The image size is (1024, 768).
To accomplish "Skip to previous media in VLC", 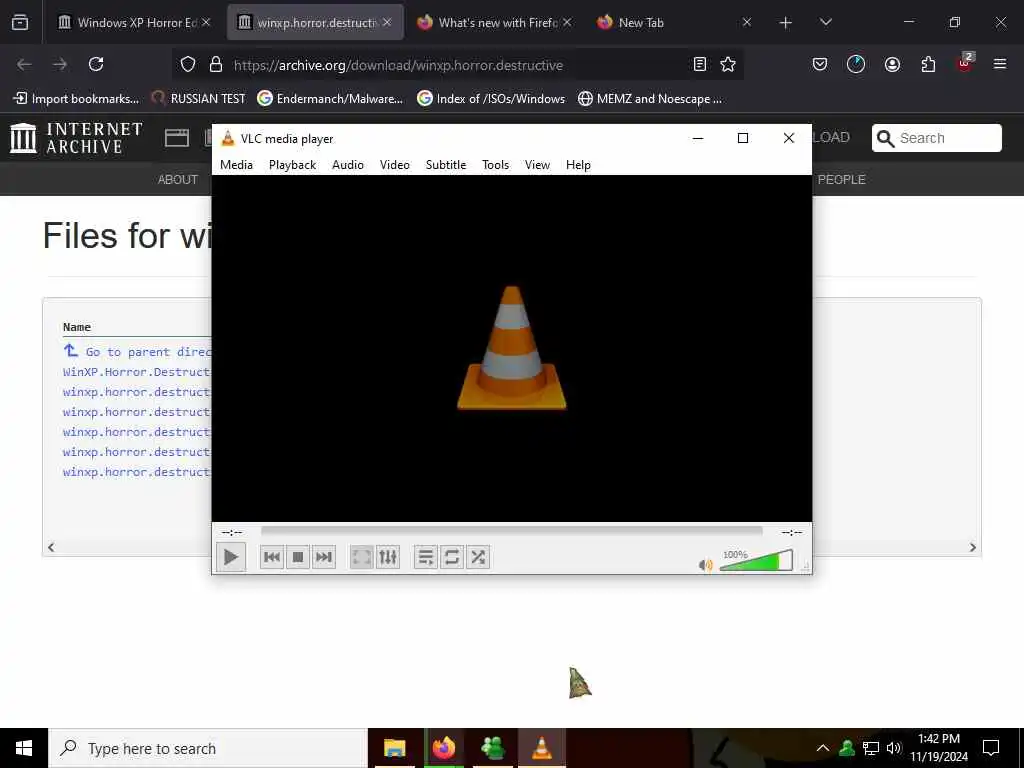I will (x=272, y=557).
